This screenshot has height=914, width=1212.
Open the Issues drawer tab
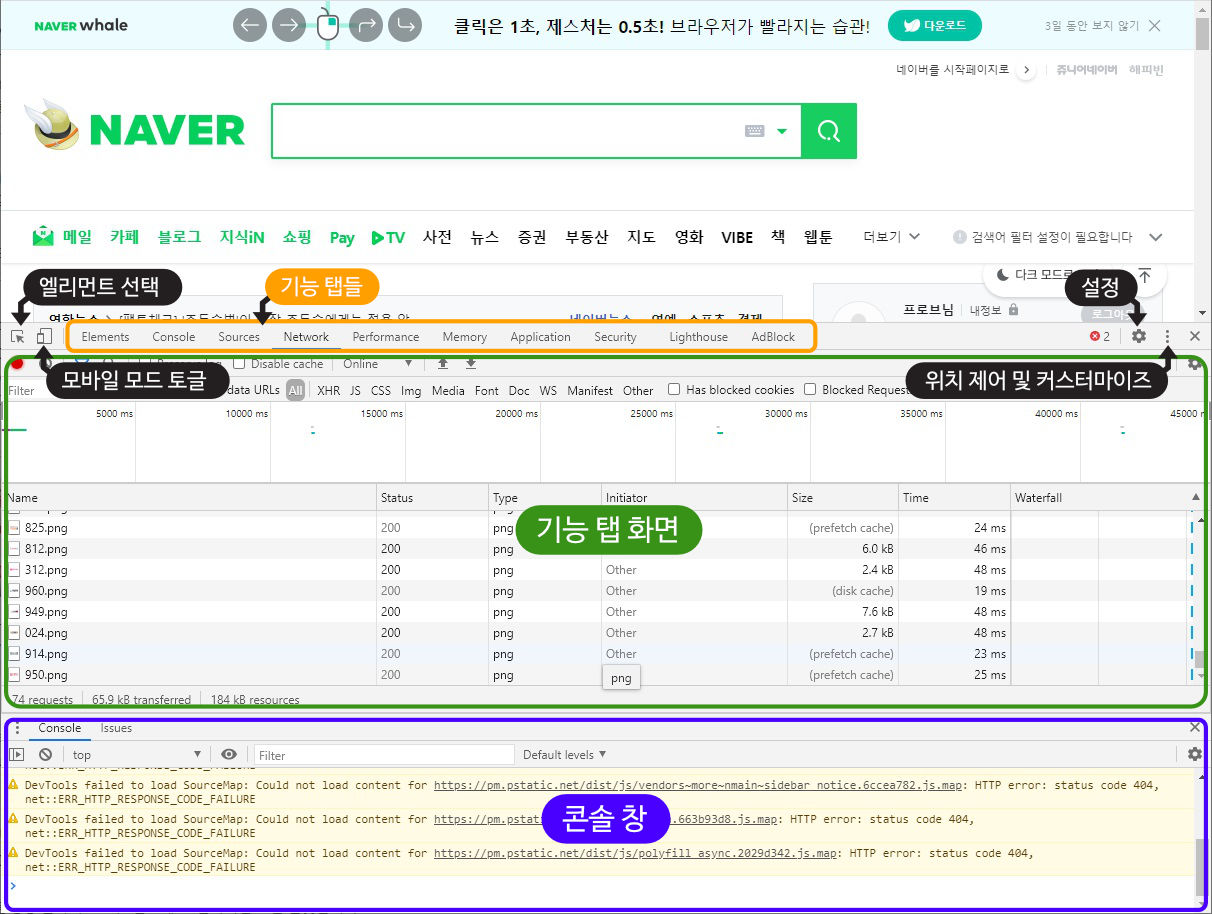pyautogui.click(x=116, y=728)
